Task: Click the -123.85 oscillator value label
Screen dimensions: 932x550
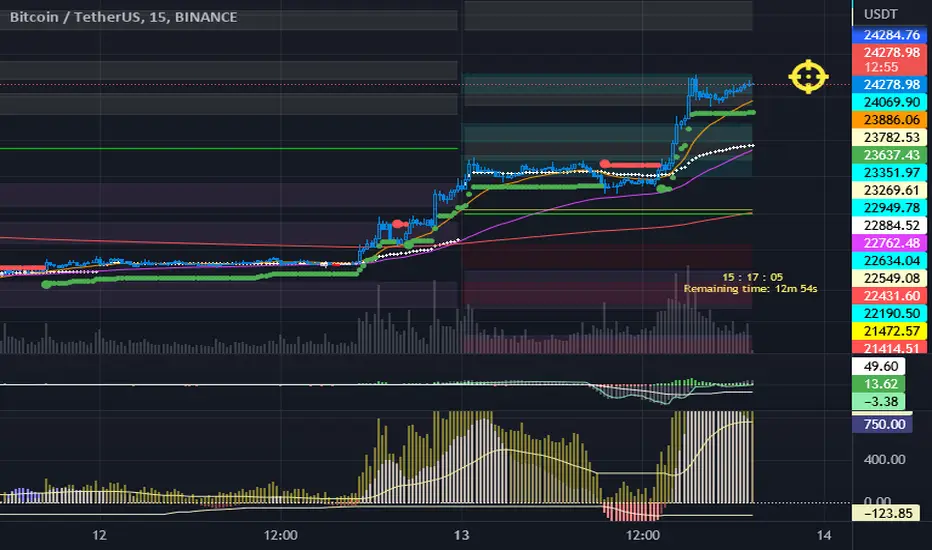Action: [x=885, y=513]
